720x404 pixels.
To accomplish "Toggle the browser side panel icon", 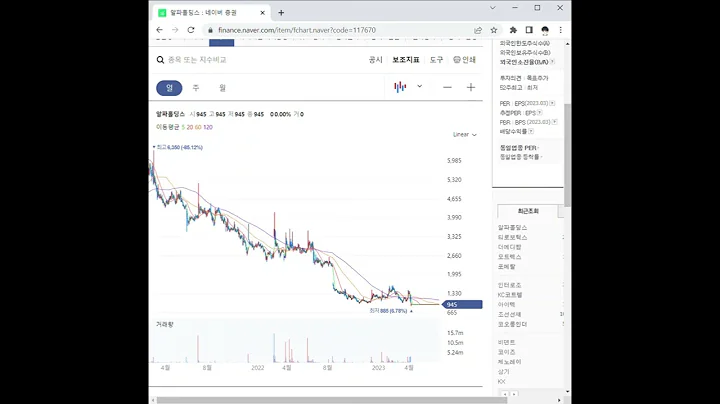I will tap(529, 30).
